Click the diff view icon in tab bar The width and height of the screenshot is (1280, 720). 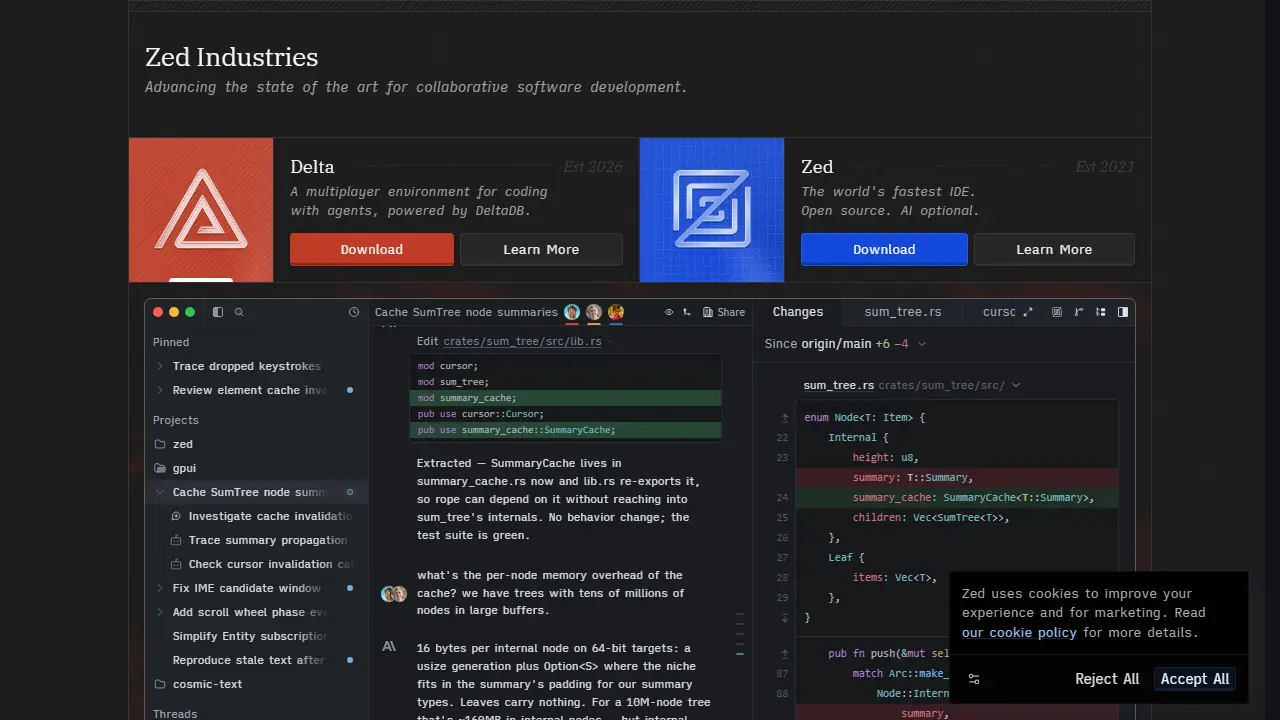[1057, 312]
